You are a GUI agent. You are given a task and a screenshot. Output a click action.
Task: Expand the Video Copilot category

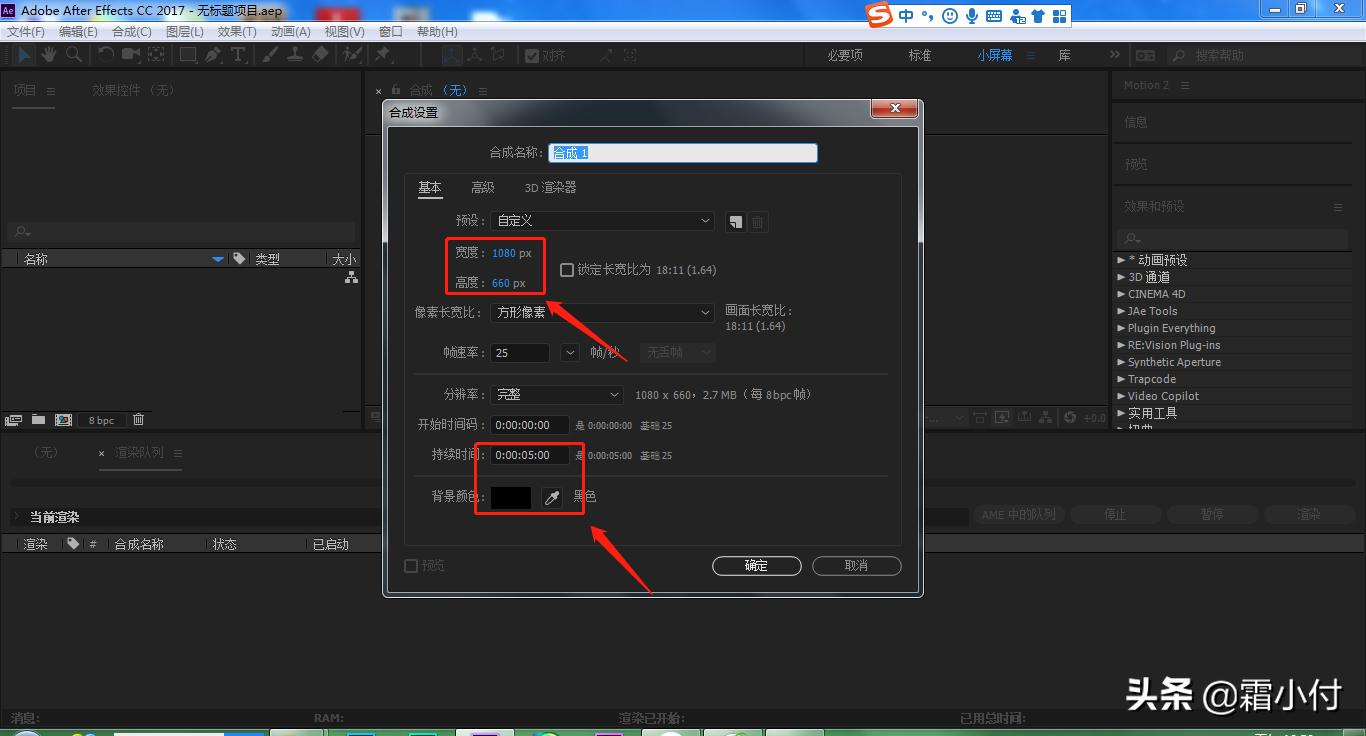(x=1121, y=396)
